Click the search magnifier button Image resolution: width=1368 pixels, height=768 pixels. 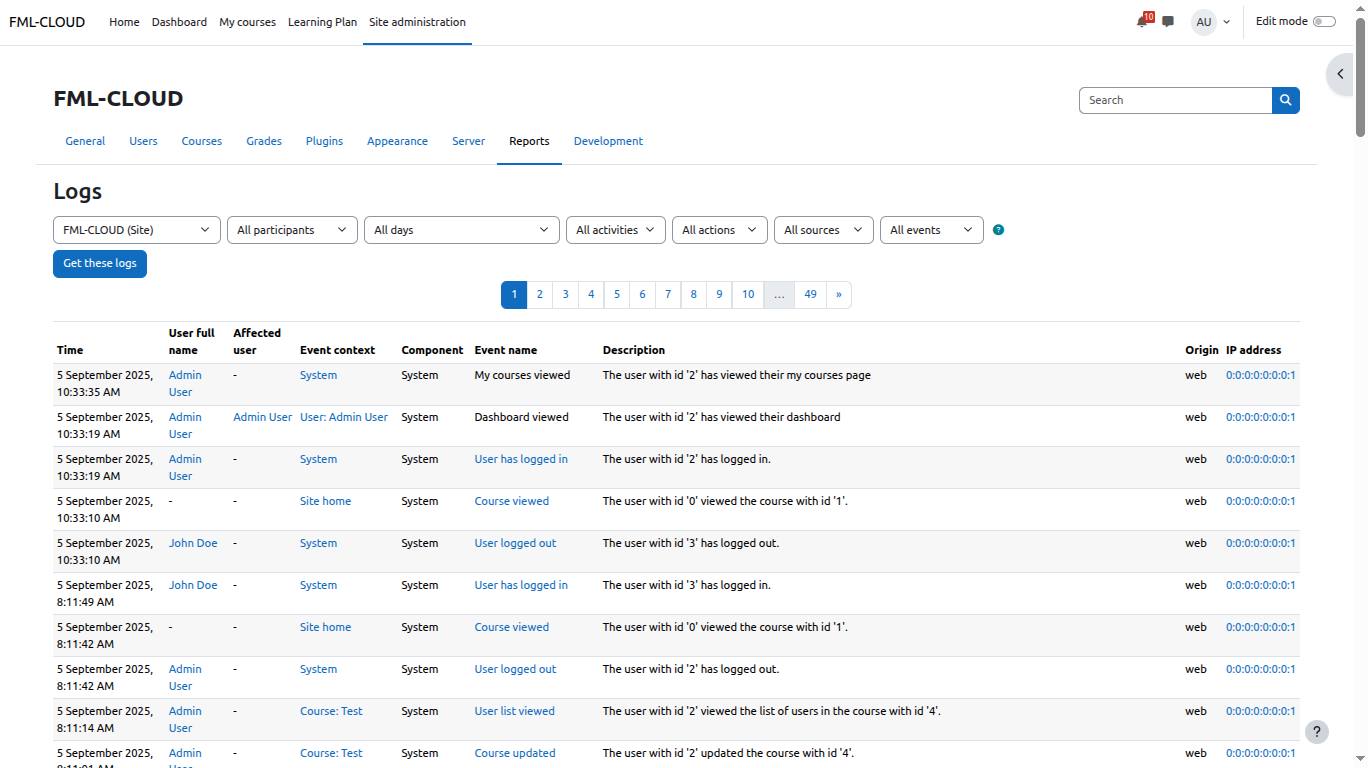tap(1286, 100)
